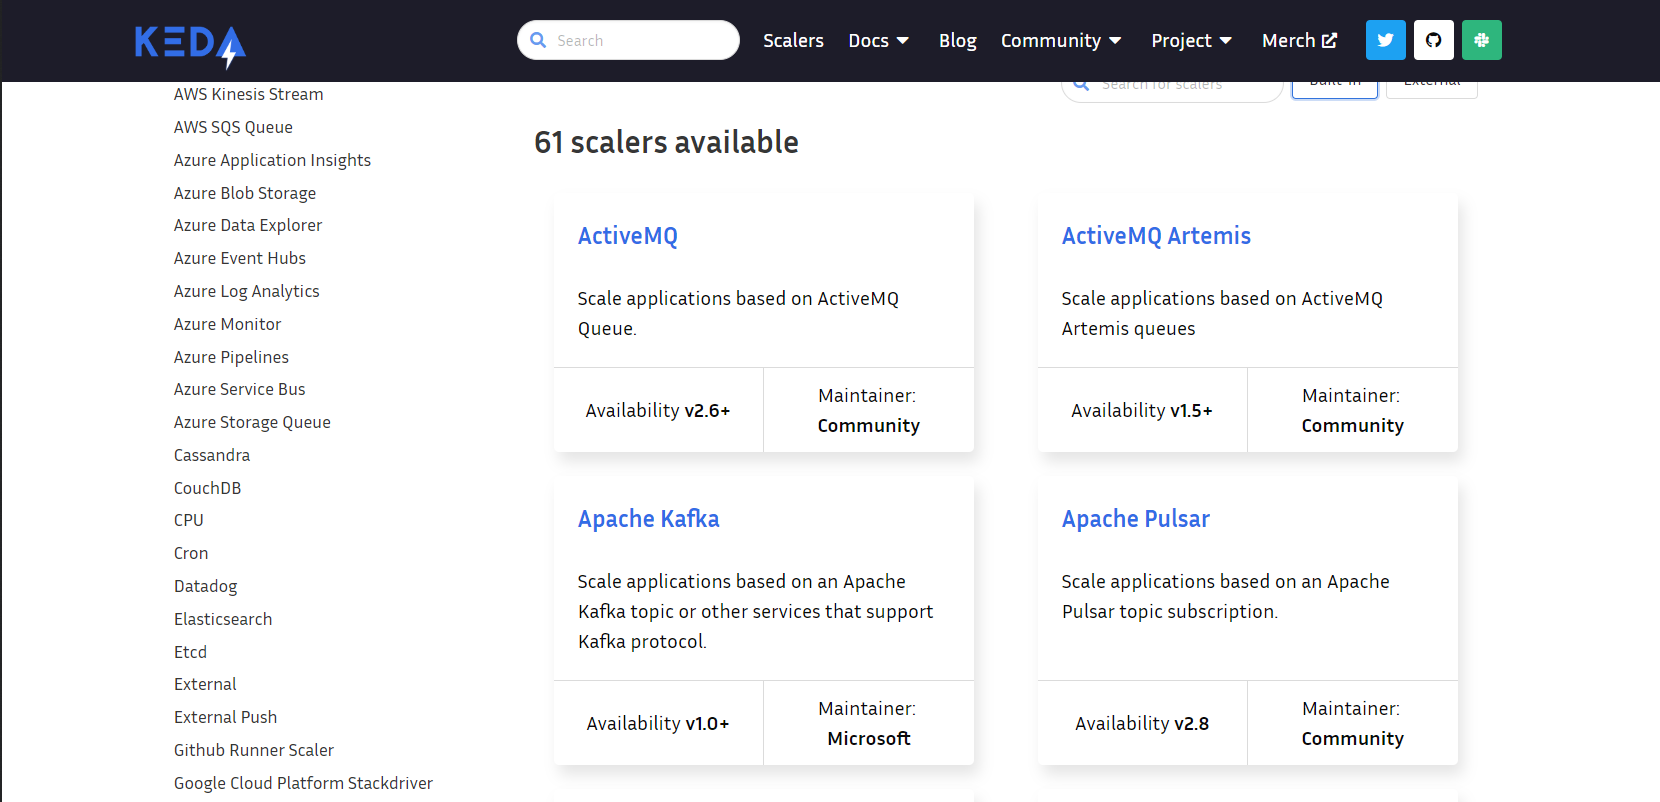
Task: Open the Slack community icon
Action: point(1481,40)
